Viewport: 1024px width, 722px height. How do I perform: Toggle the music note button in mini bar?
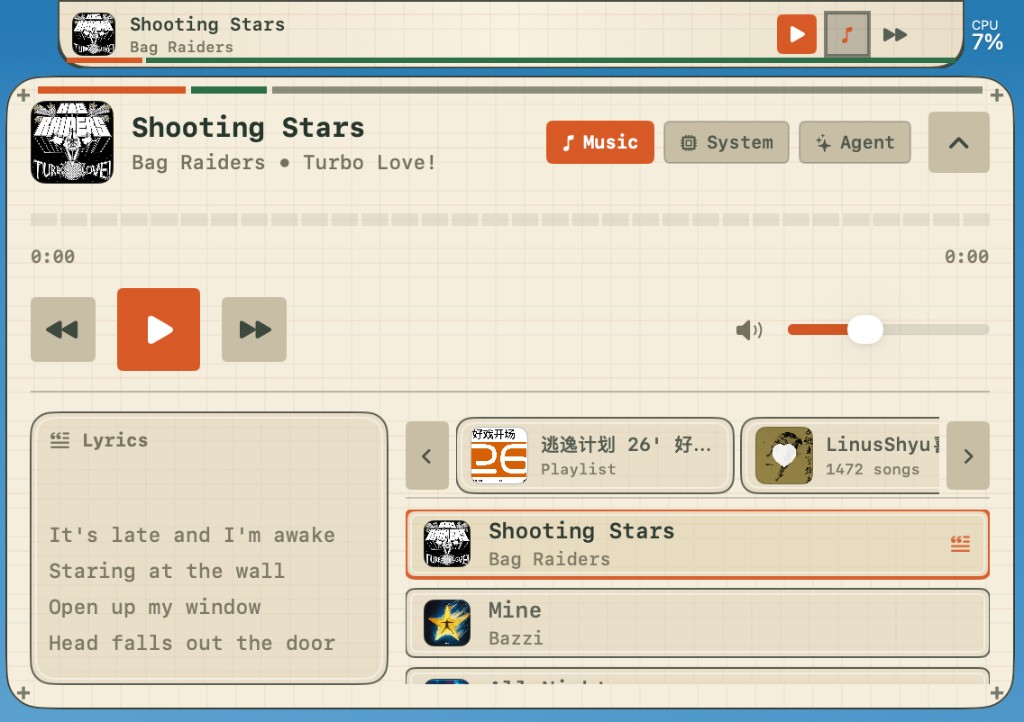tap(846, 34)
